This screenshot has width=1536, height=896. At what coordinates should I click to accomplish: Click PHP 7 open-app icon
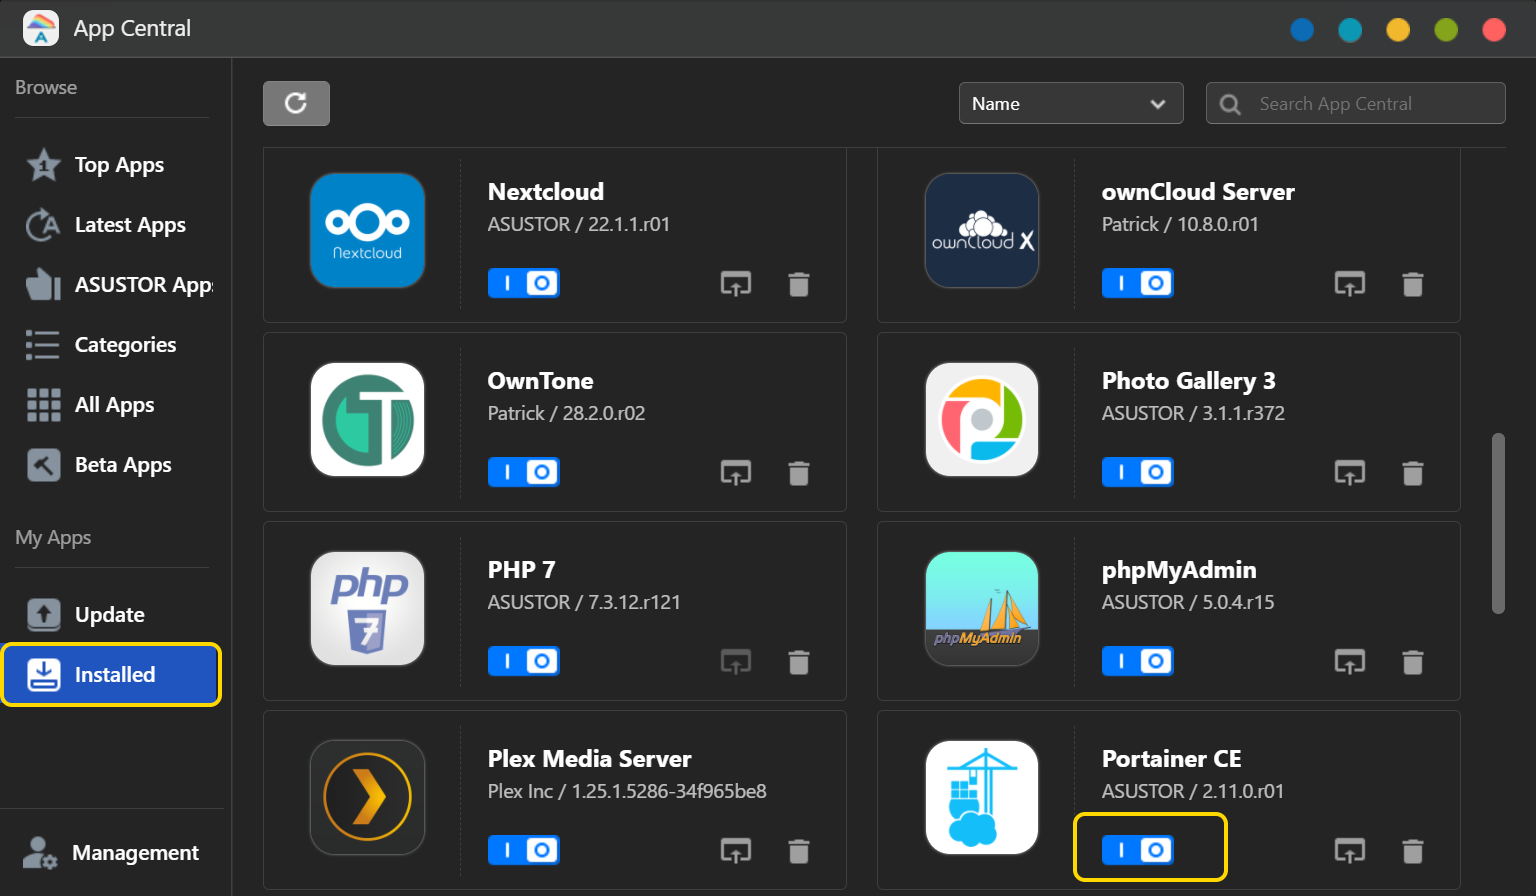tap(736, 662)
